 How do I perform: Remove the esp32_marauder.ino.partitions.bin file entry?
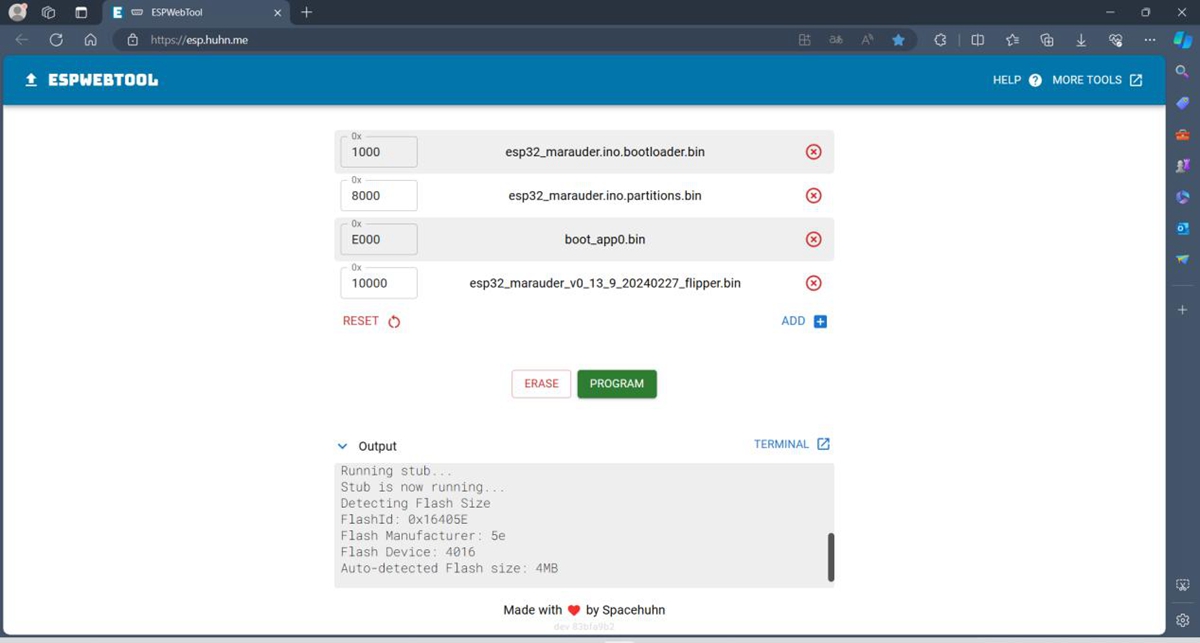click(x=814, y=196)
